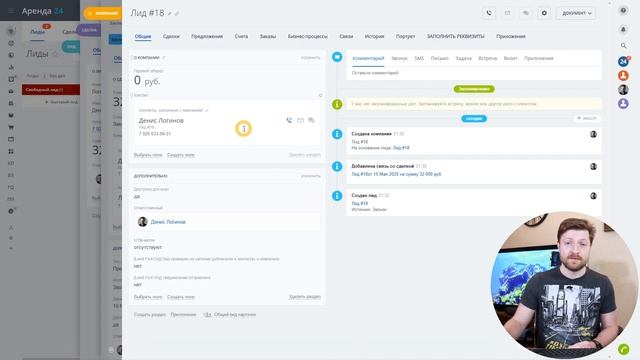The width and height of the screenshot is (640, 360).
Task: Open settings gear in left sidebar
Action: click(x=11, y=211)
